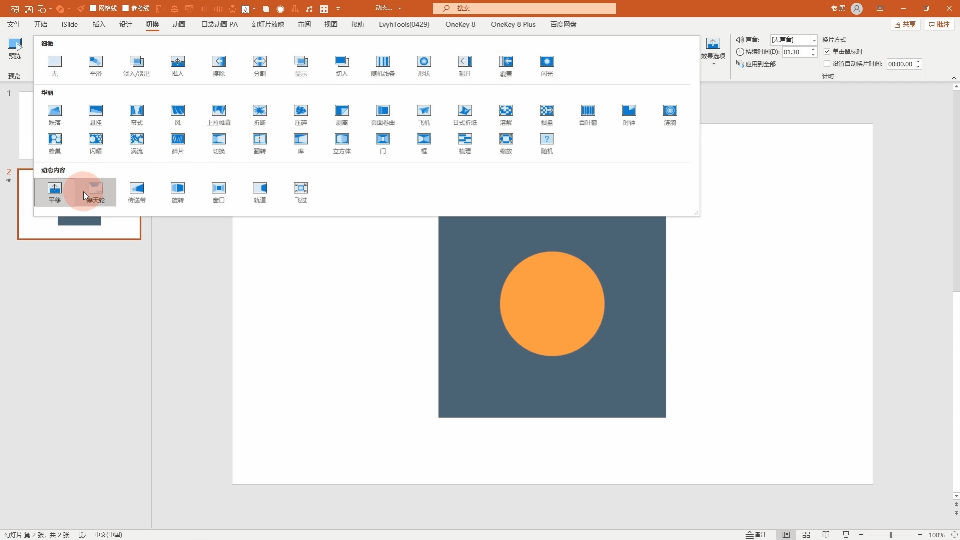Choose the 随机 (Random) question-mark transition
960x540 pixels.
[x=547, y=143]
